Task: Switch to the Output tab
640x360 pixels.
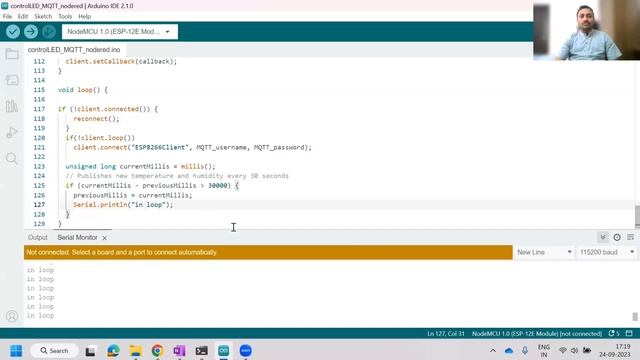Action: 38,238
